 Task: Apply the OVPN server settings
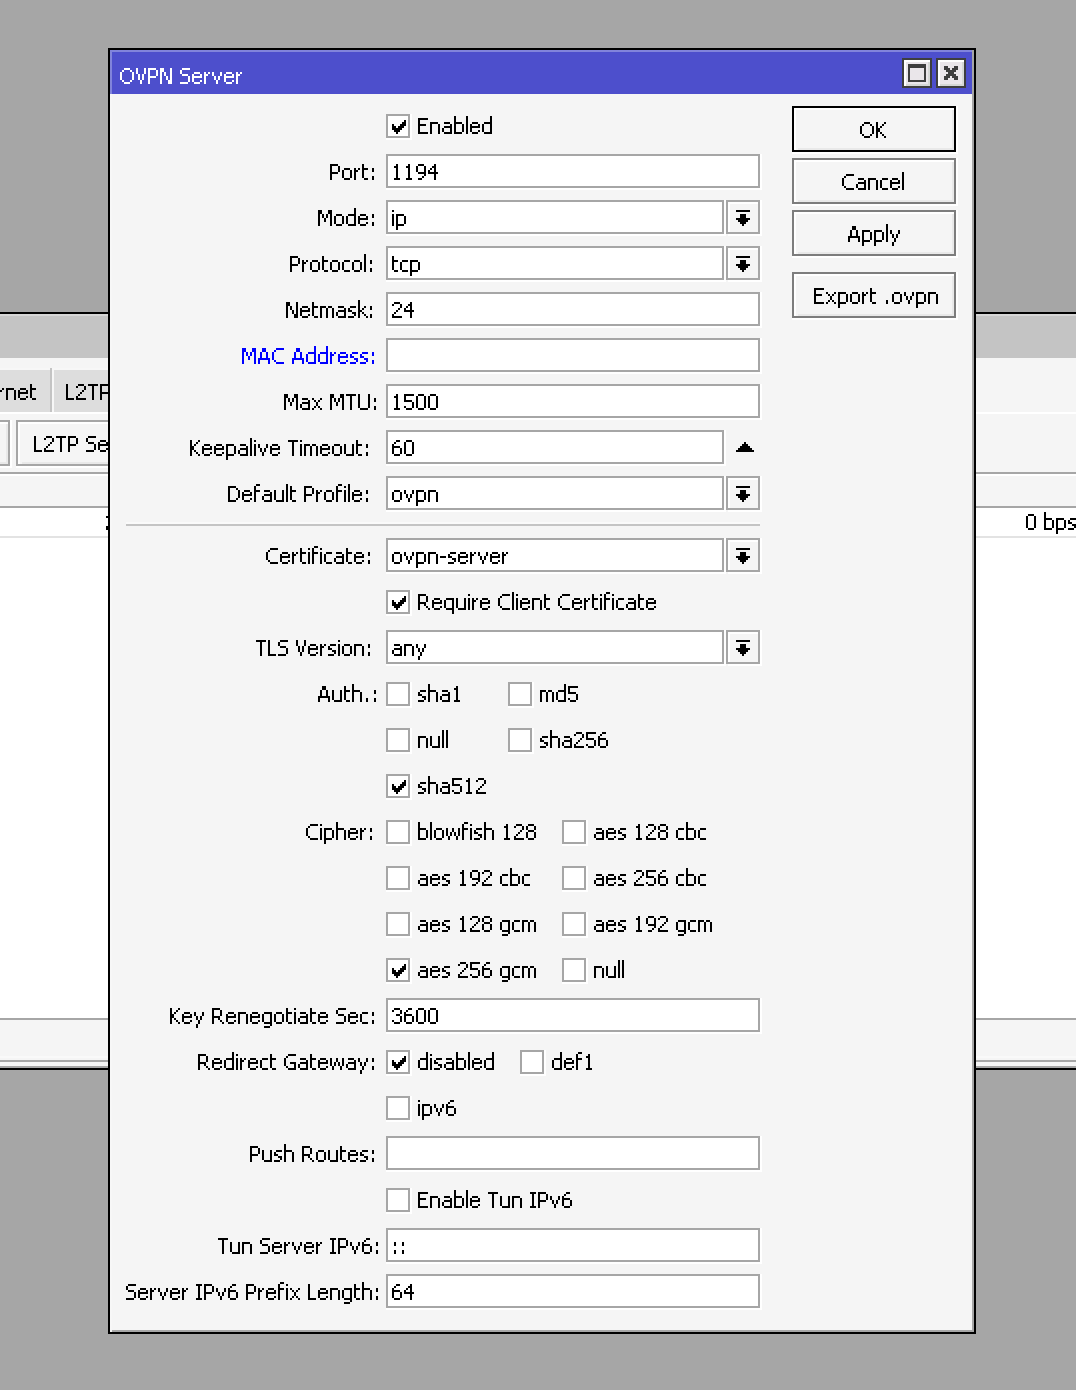tap(872, 233)
